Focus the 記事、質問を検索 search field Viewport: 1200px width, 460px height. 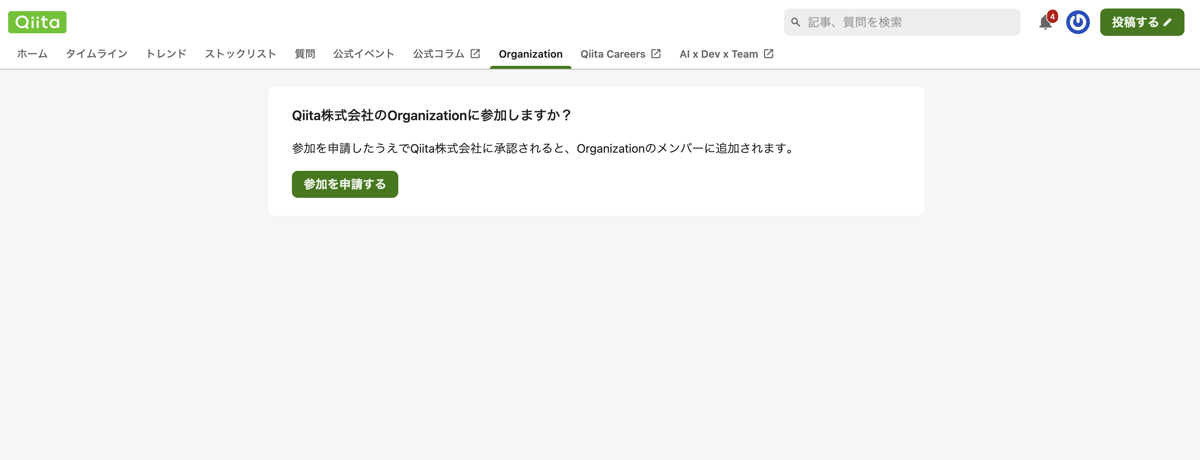pos(902,22)
